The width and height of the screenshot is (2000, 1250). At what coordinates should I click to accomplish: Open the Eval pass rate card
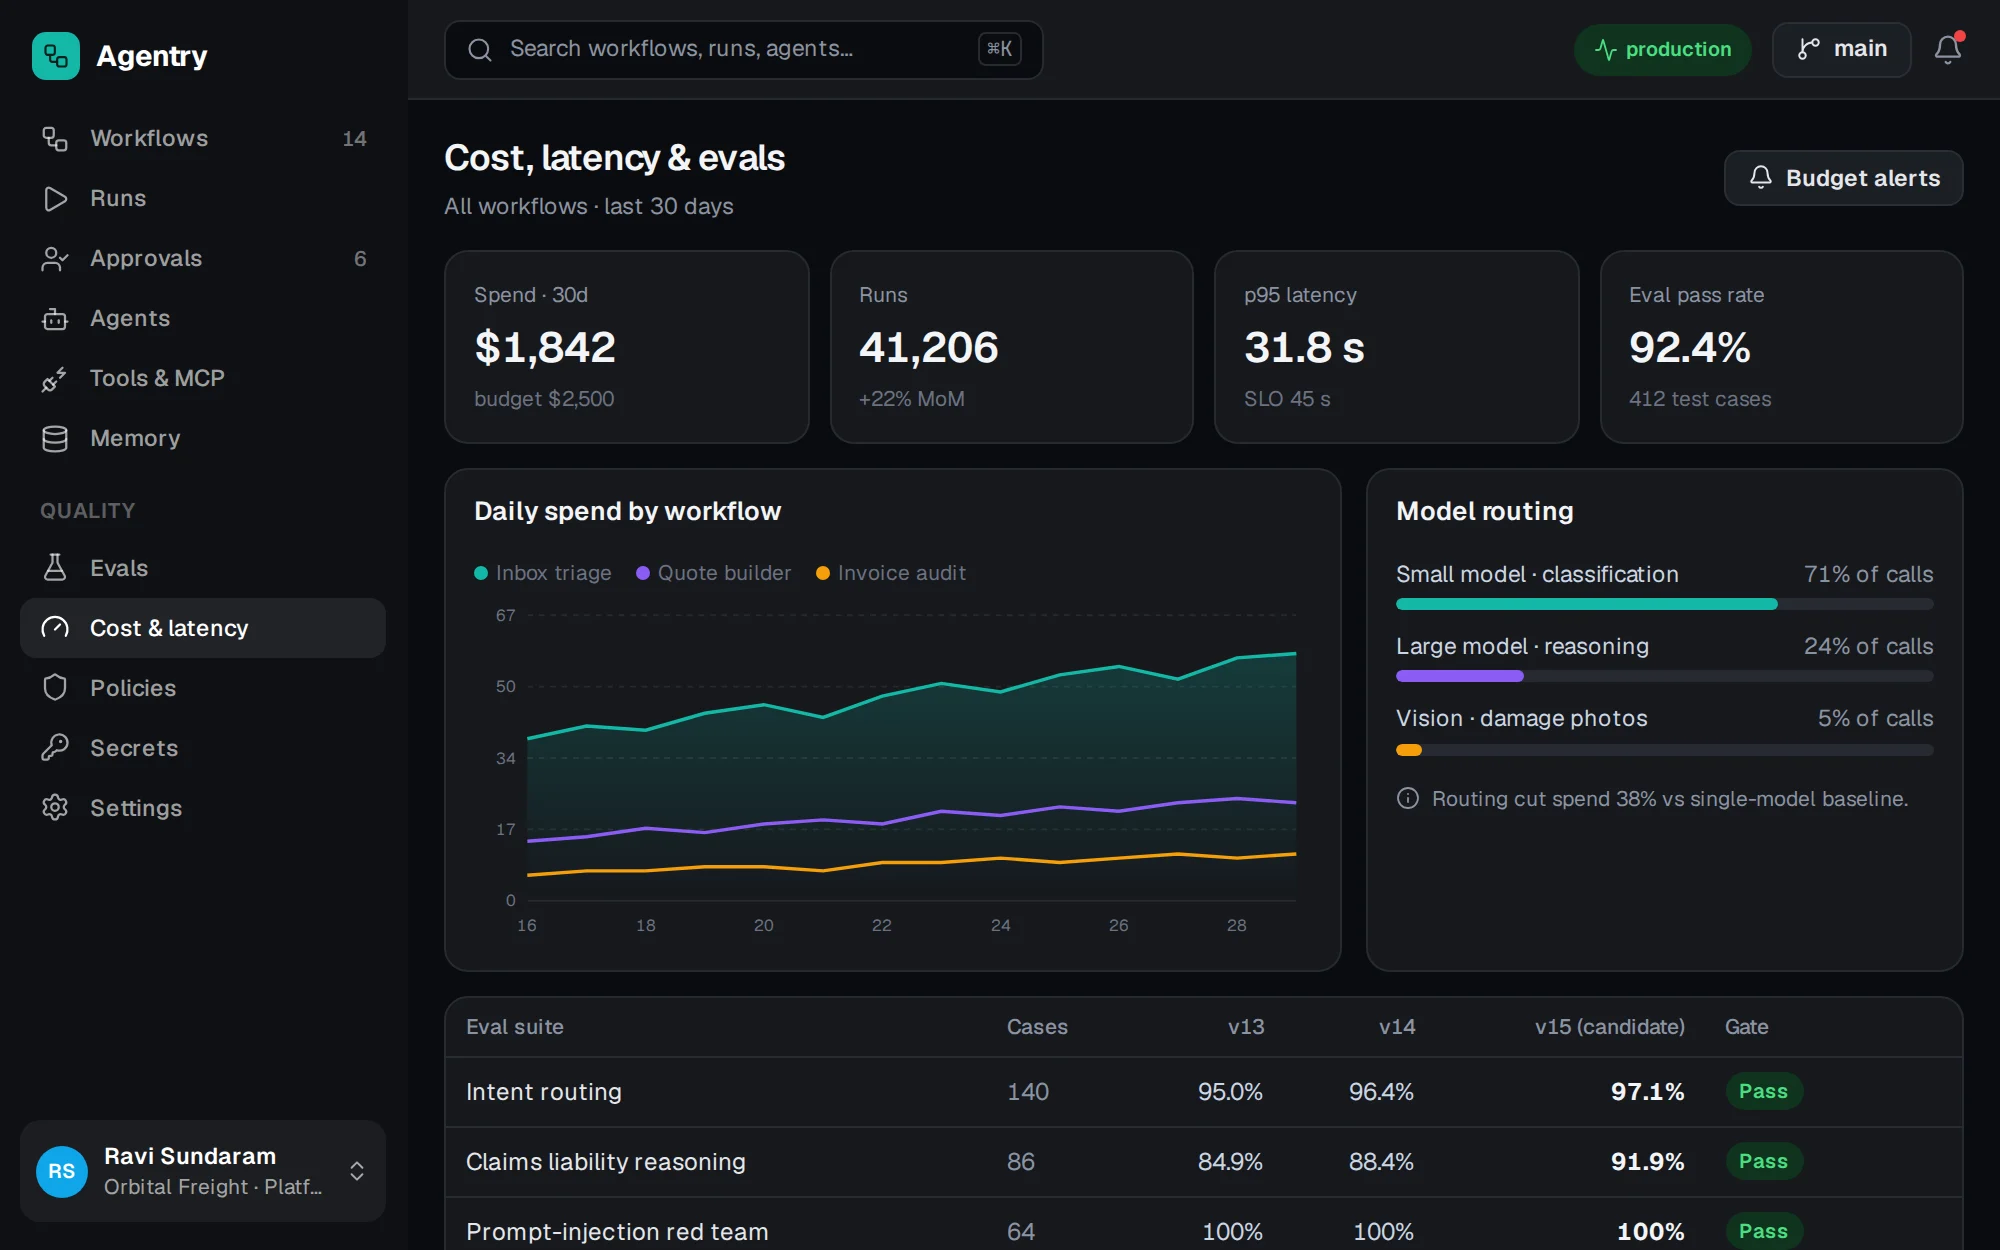click(x=1782, y=347)
